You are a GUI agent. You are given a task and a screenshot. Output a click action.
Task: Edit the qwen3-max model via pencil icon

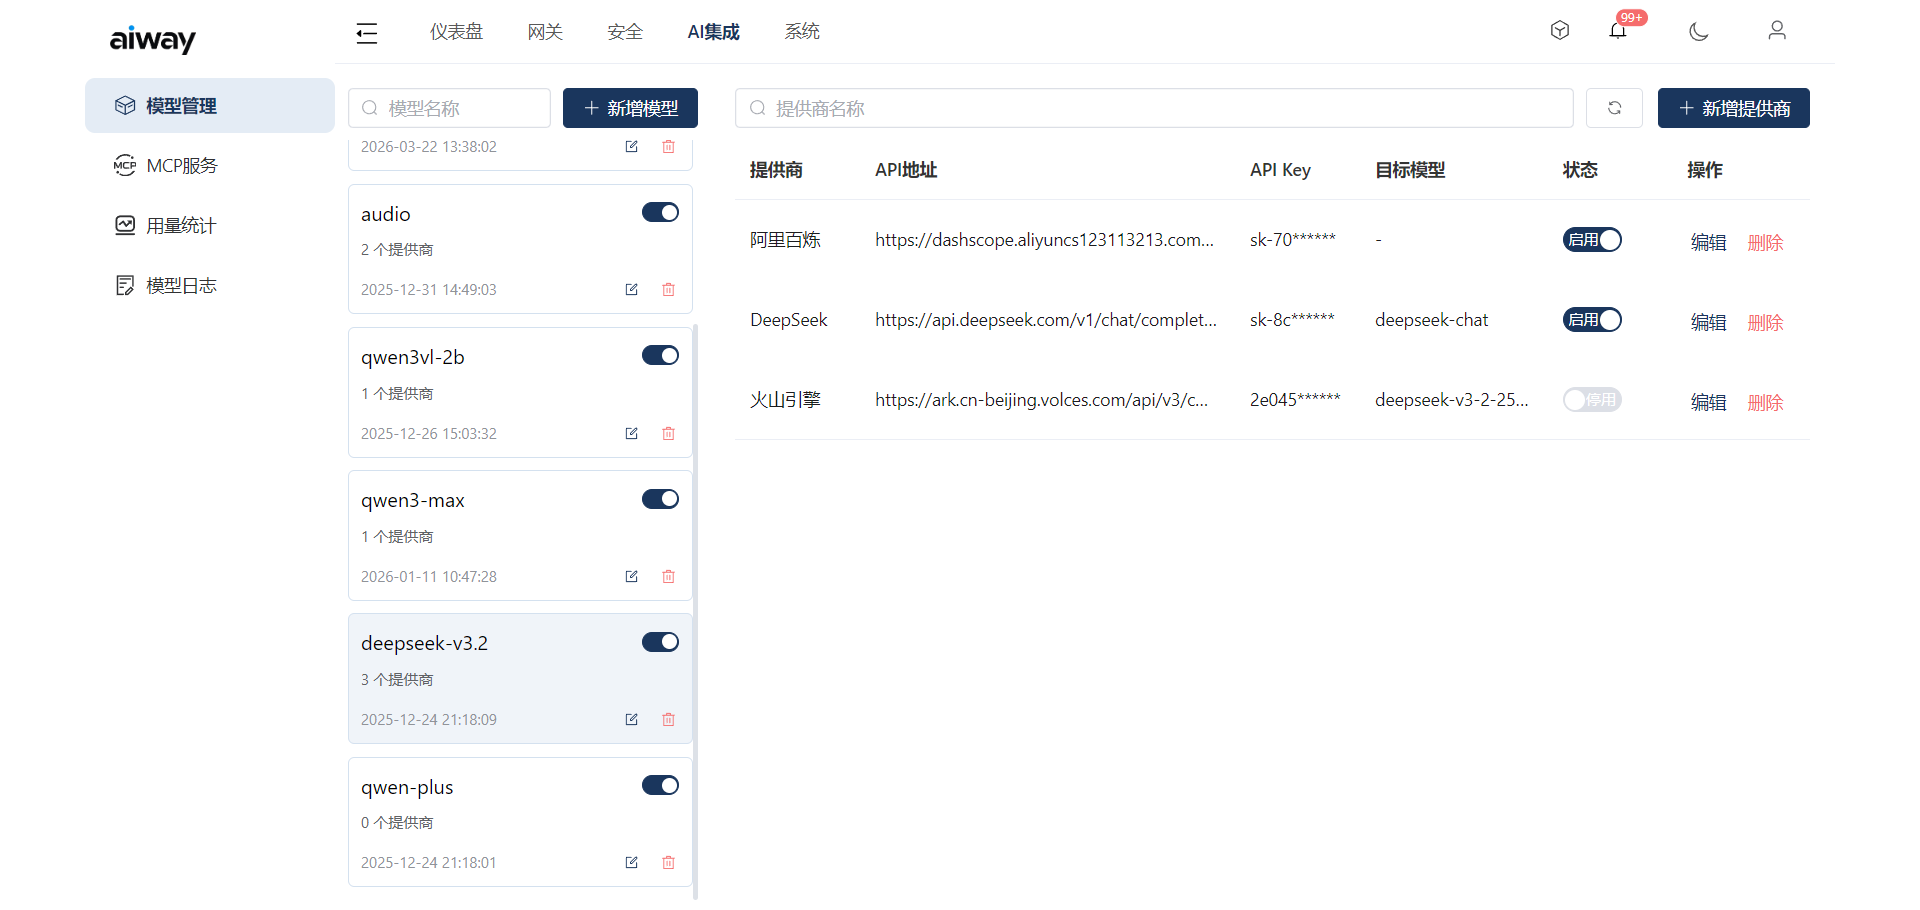click(x=631, y=576)
